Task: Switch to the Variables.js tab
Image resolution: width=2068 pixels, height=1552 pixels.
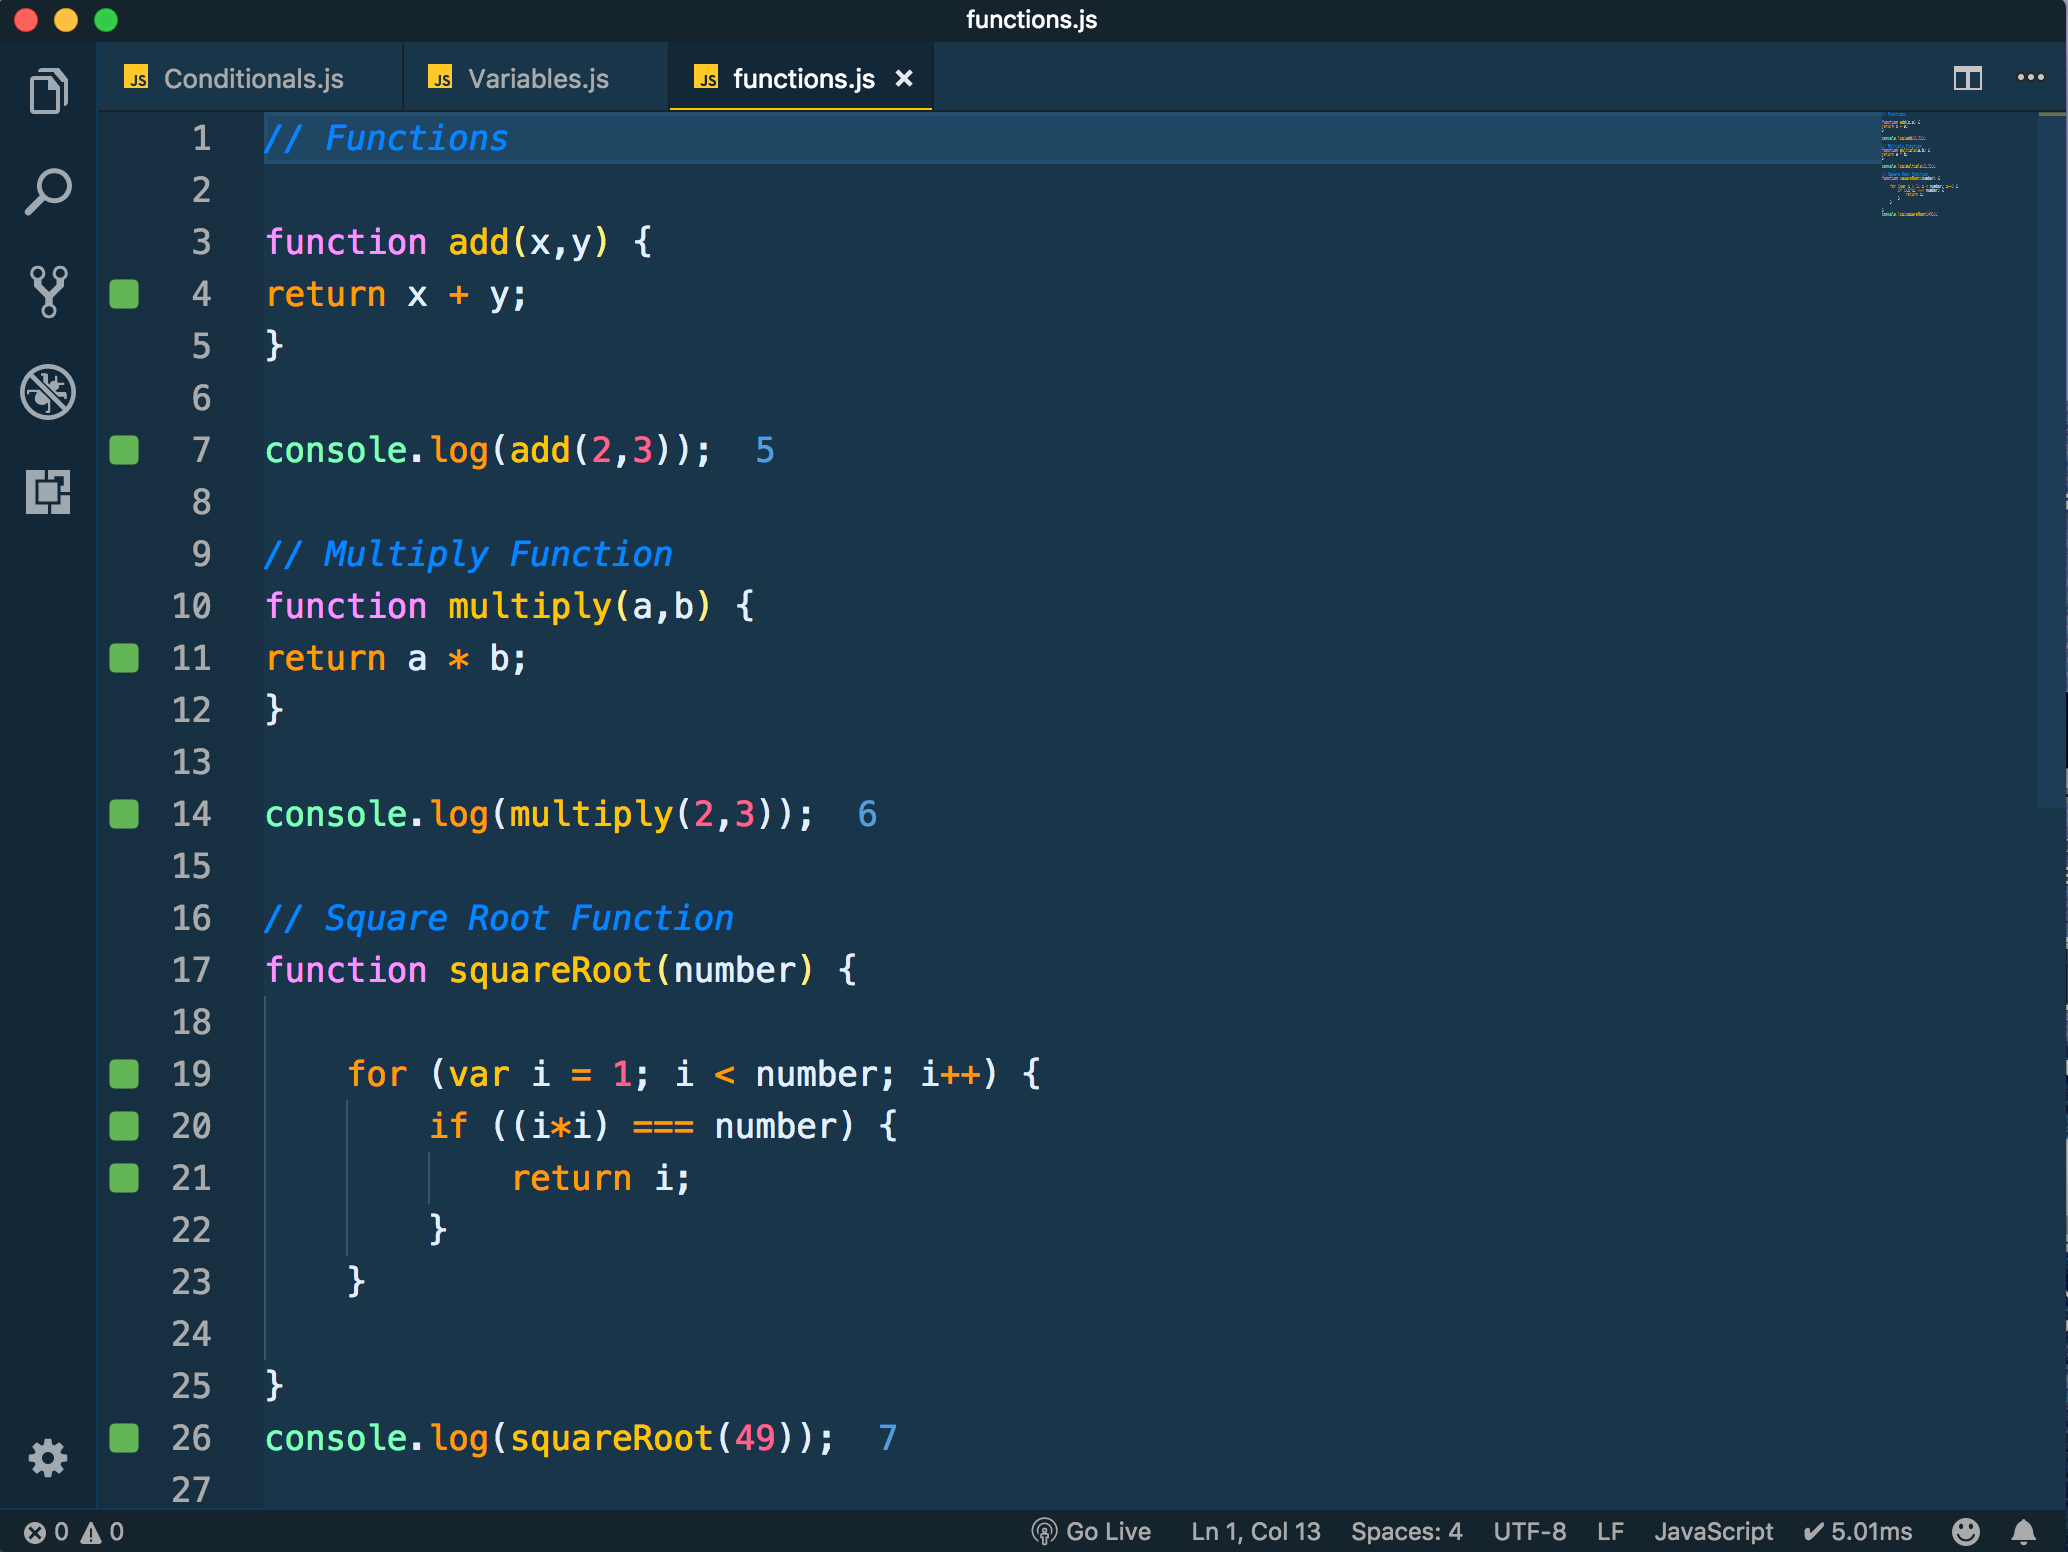Action: coord(536,78)
